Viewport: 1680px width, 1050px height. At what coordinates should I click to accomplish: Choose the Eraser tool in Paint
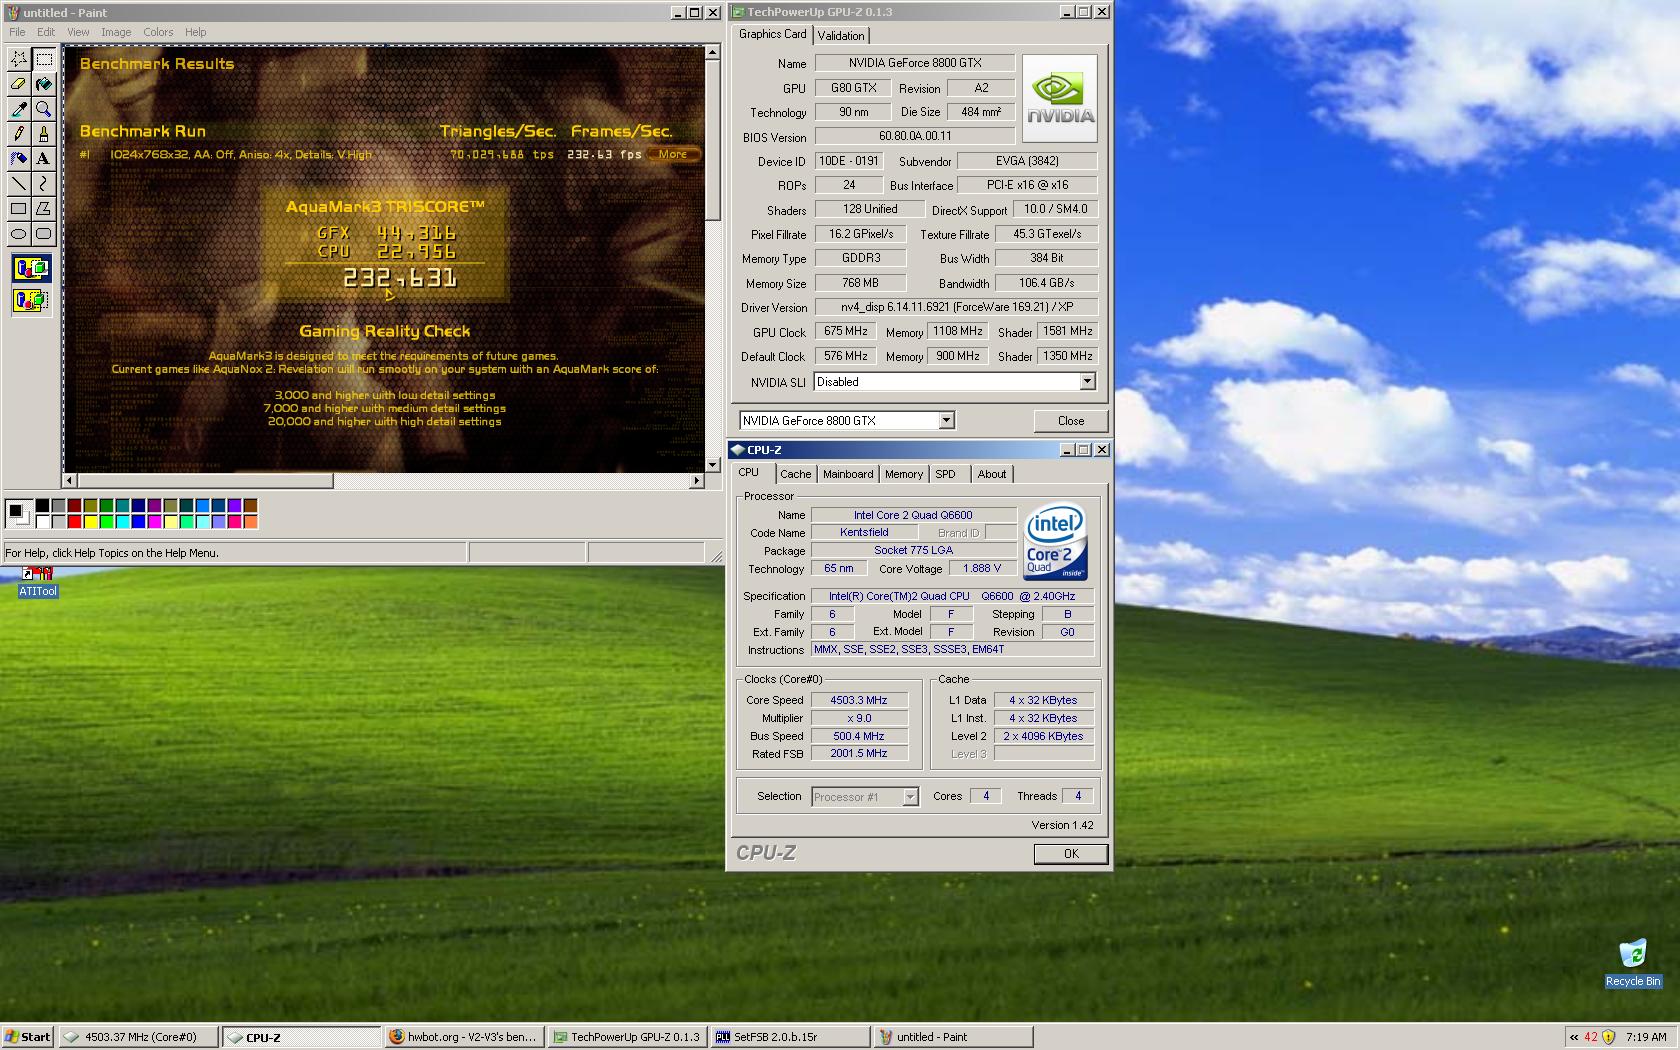pos(18,84)
